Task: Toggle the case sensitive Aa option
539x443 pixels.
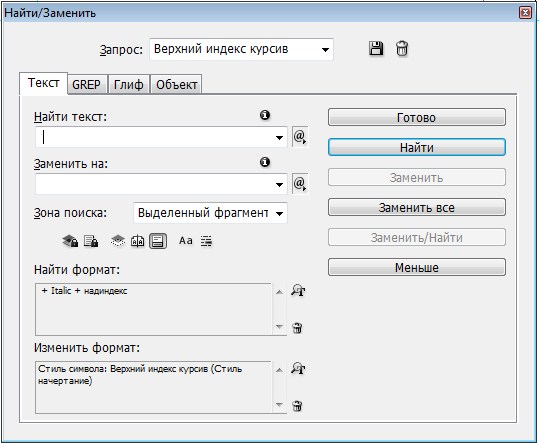Action: [186, 241]
